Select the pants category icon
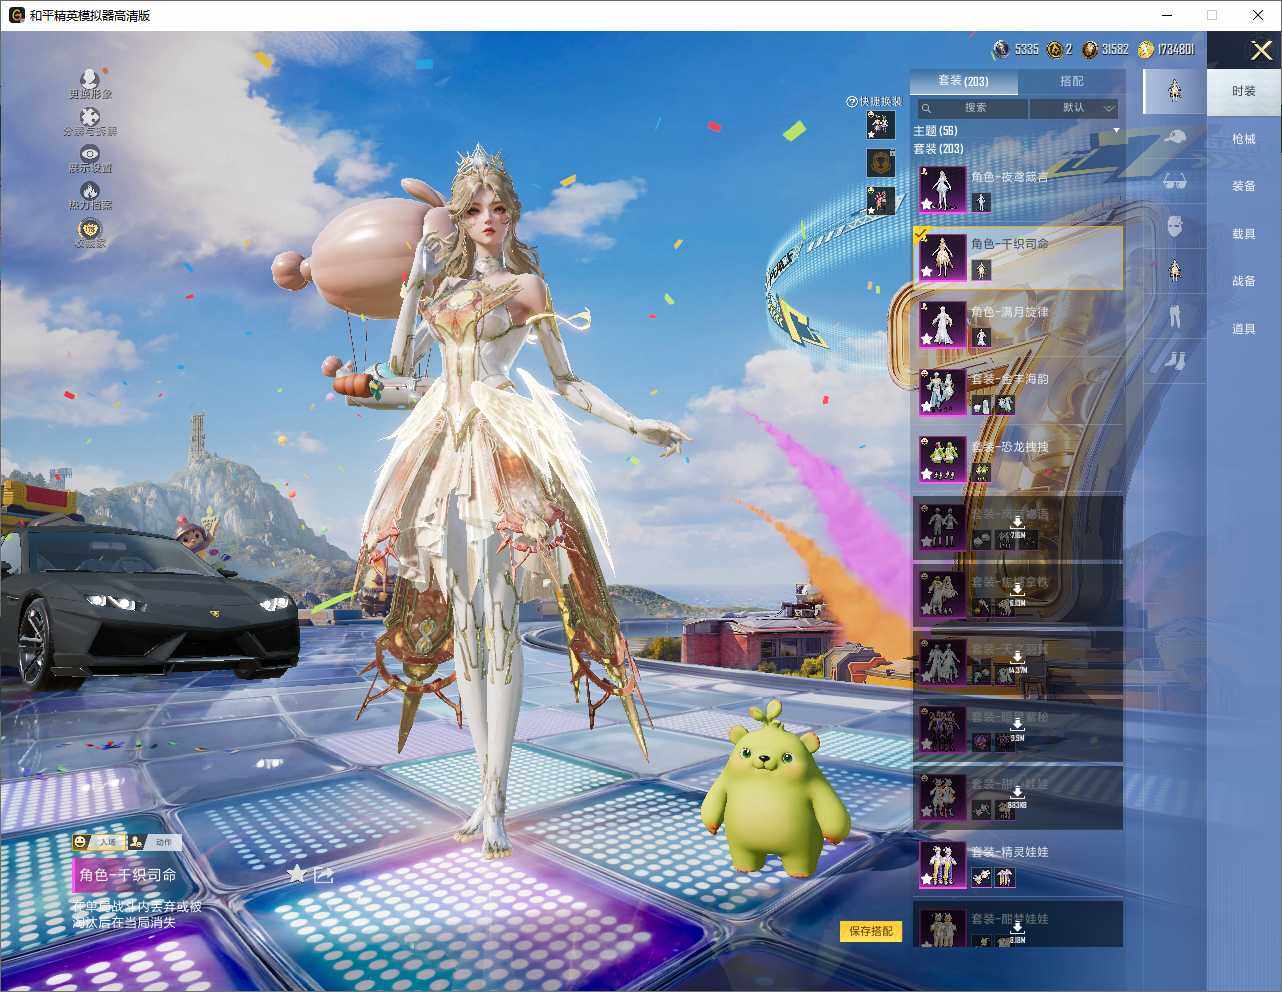Screen dimensions: 1282x992 point(1175,316)
